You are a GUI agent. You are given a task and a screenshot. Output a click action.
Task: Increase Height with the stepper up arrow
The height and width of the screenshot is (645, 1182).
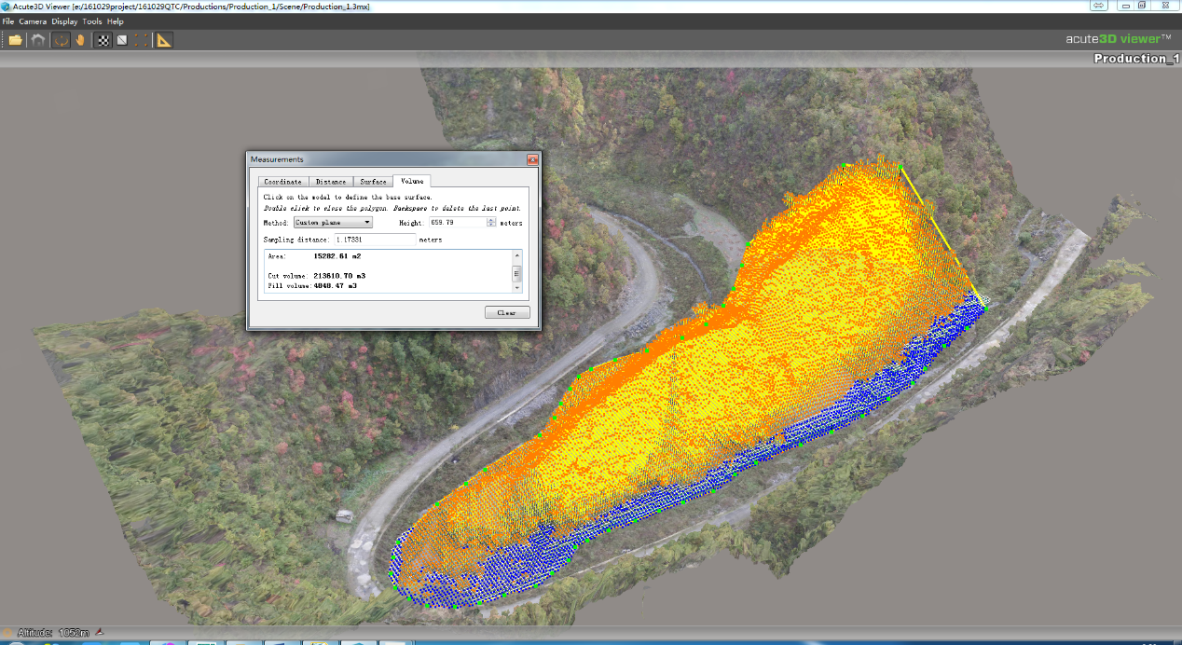pyautogui.click(x=491, y=220)
